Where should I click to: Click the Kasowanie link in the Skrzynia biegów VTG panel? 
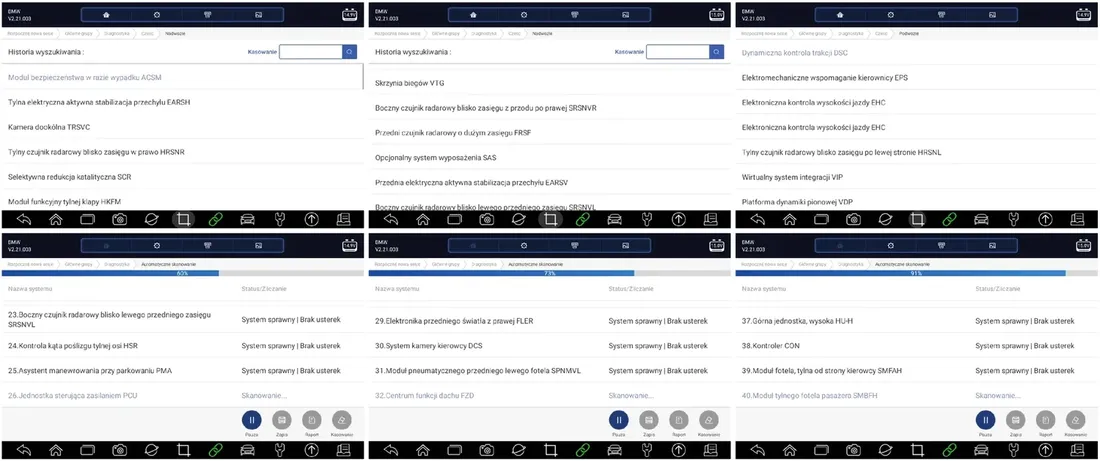coord(629,52)
